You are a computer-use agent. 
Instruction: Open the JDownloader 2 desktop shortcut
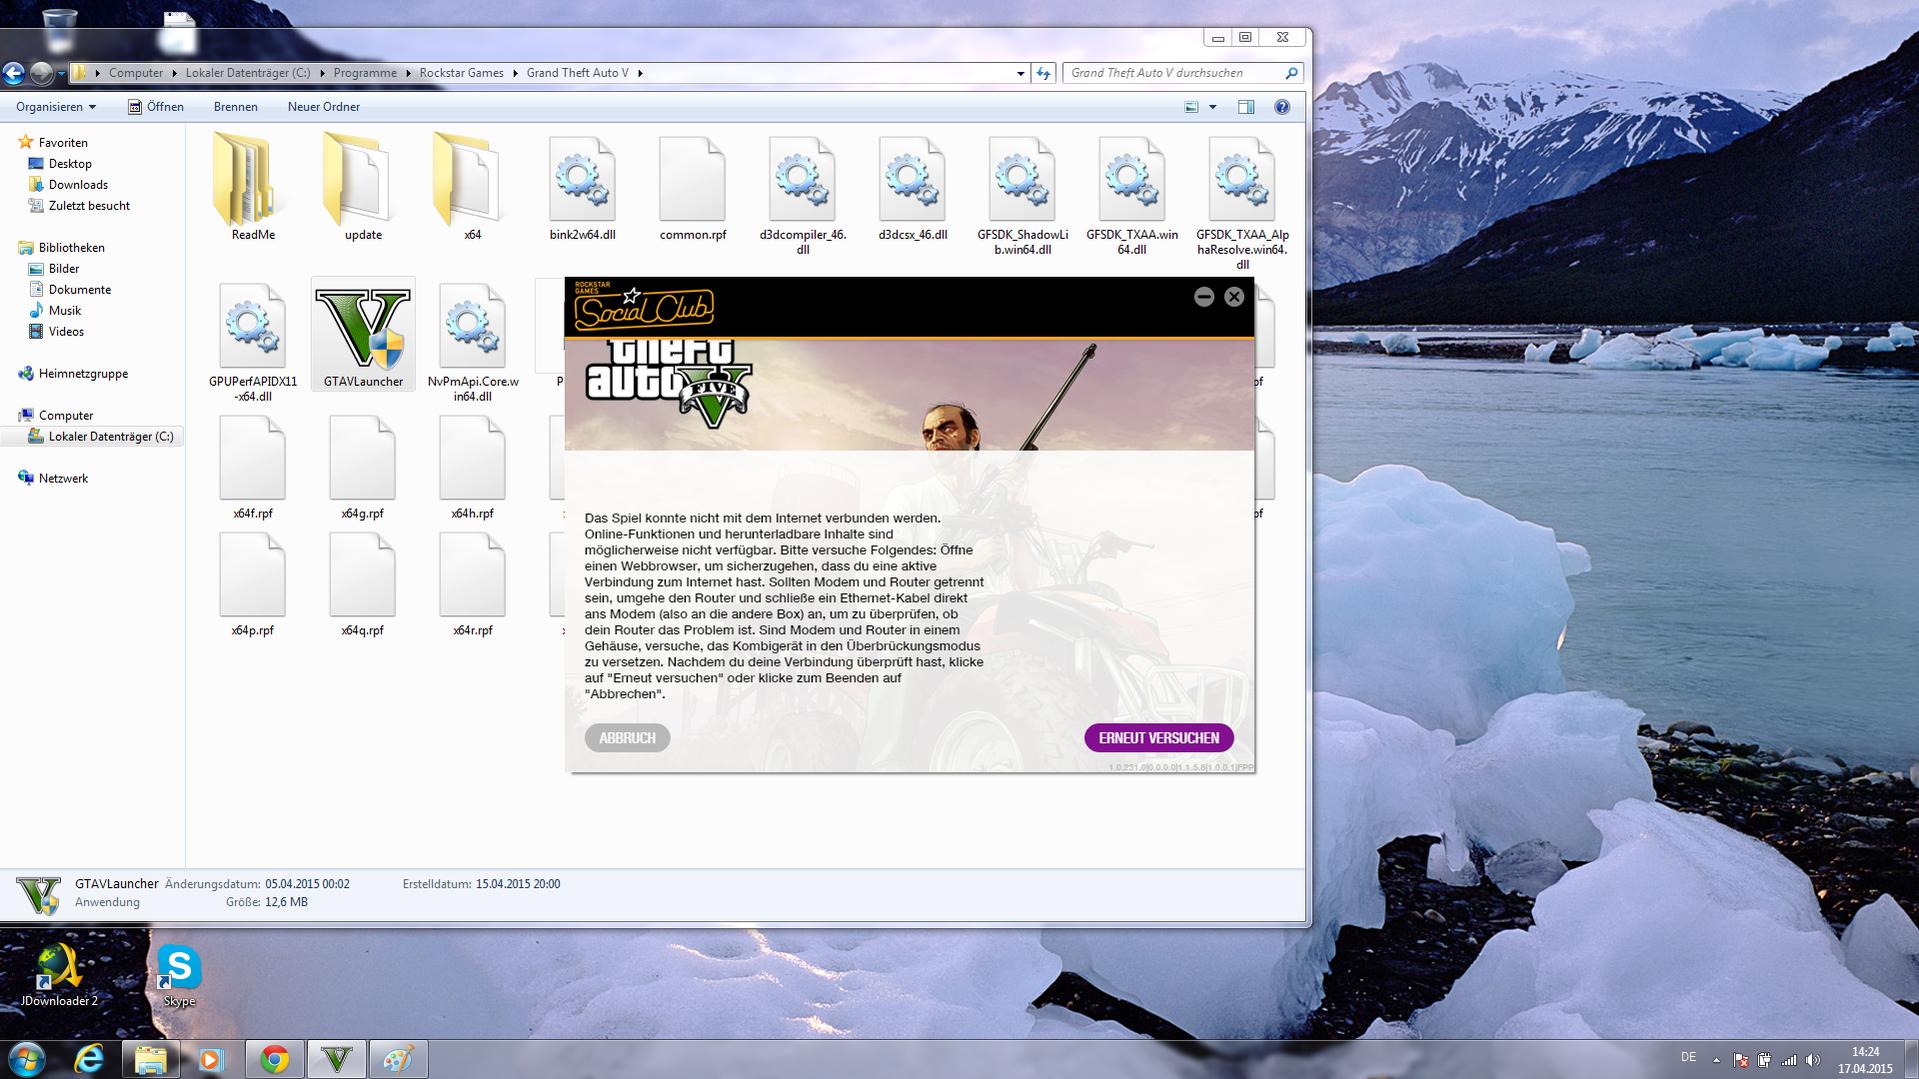(59, 976)
